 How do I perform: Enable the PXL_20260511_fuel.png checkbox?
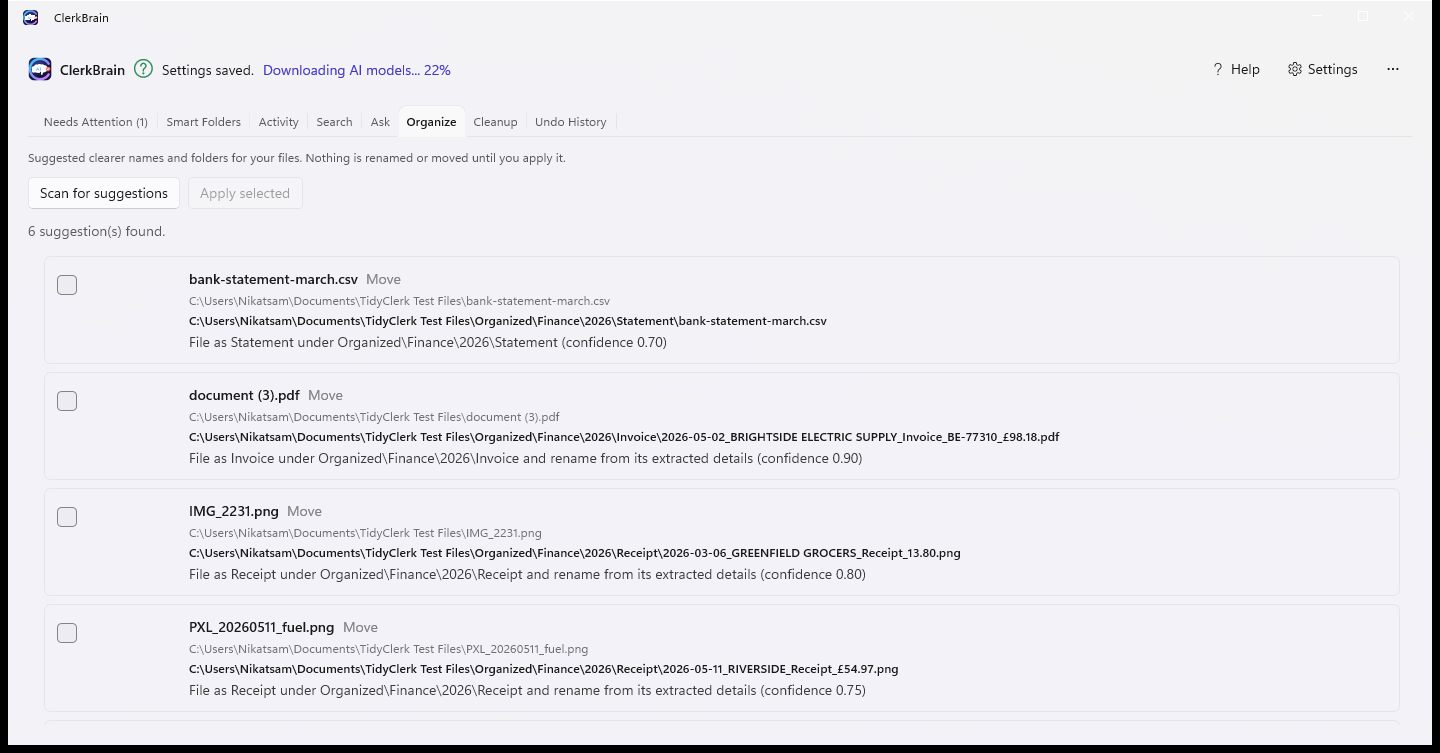pos(67,633)
